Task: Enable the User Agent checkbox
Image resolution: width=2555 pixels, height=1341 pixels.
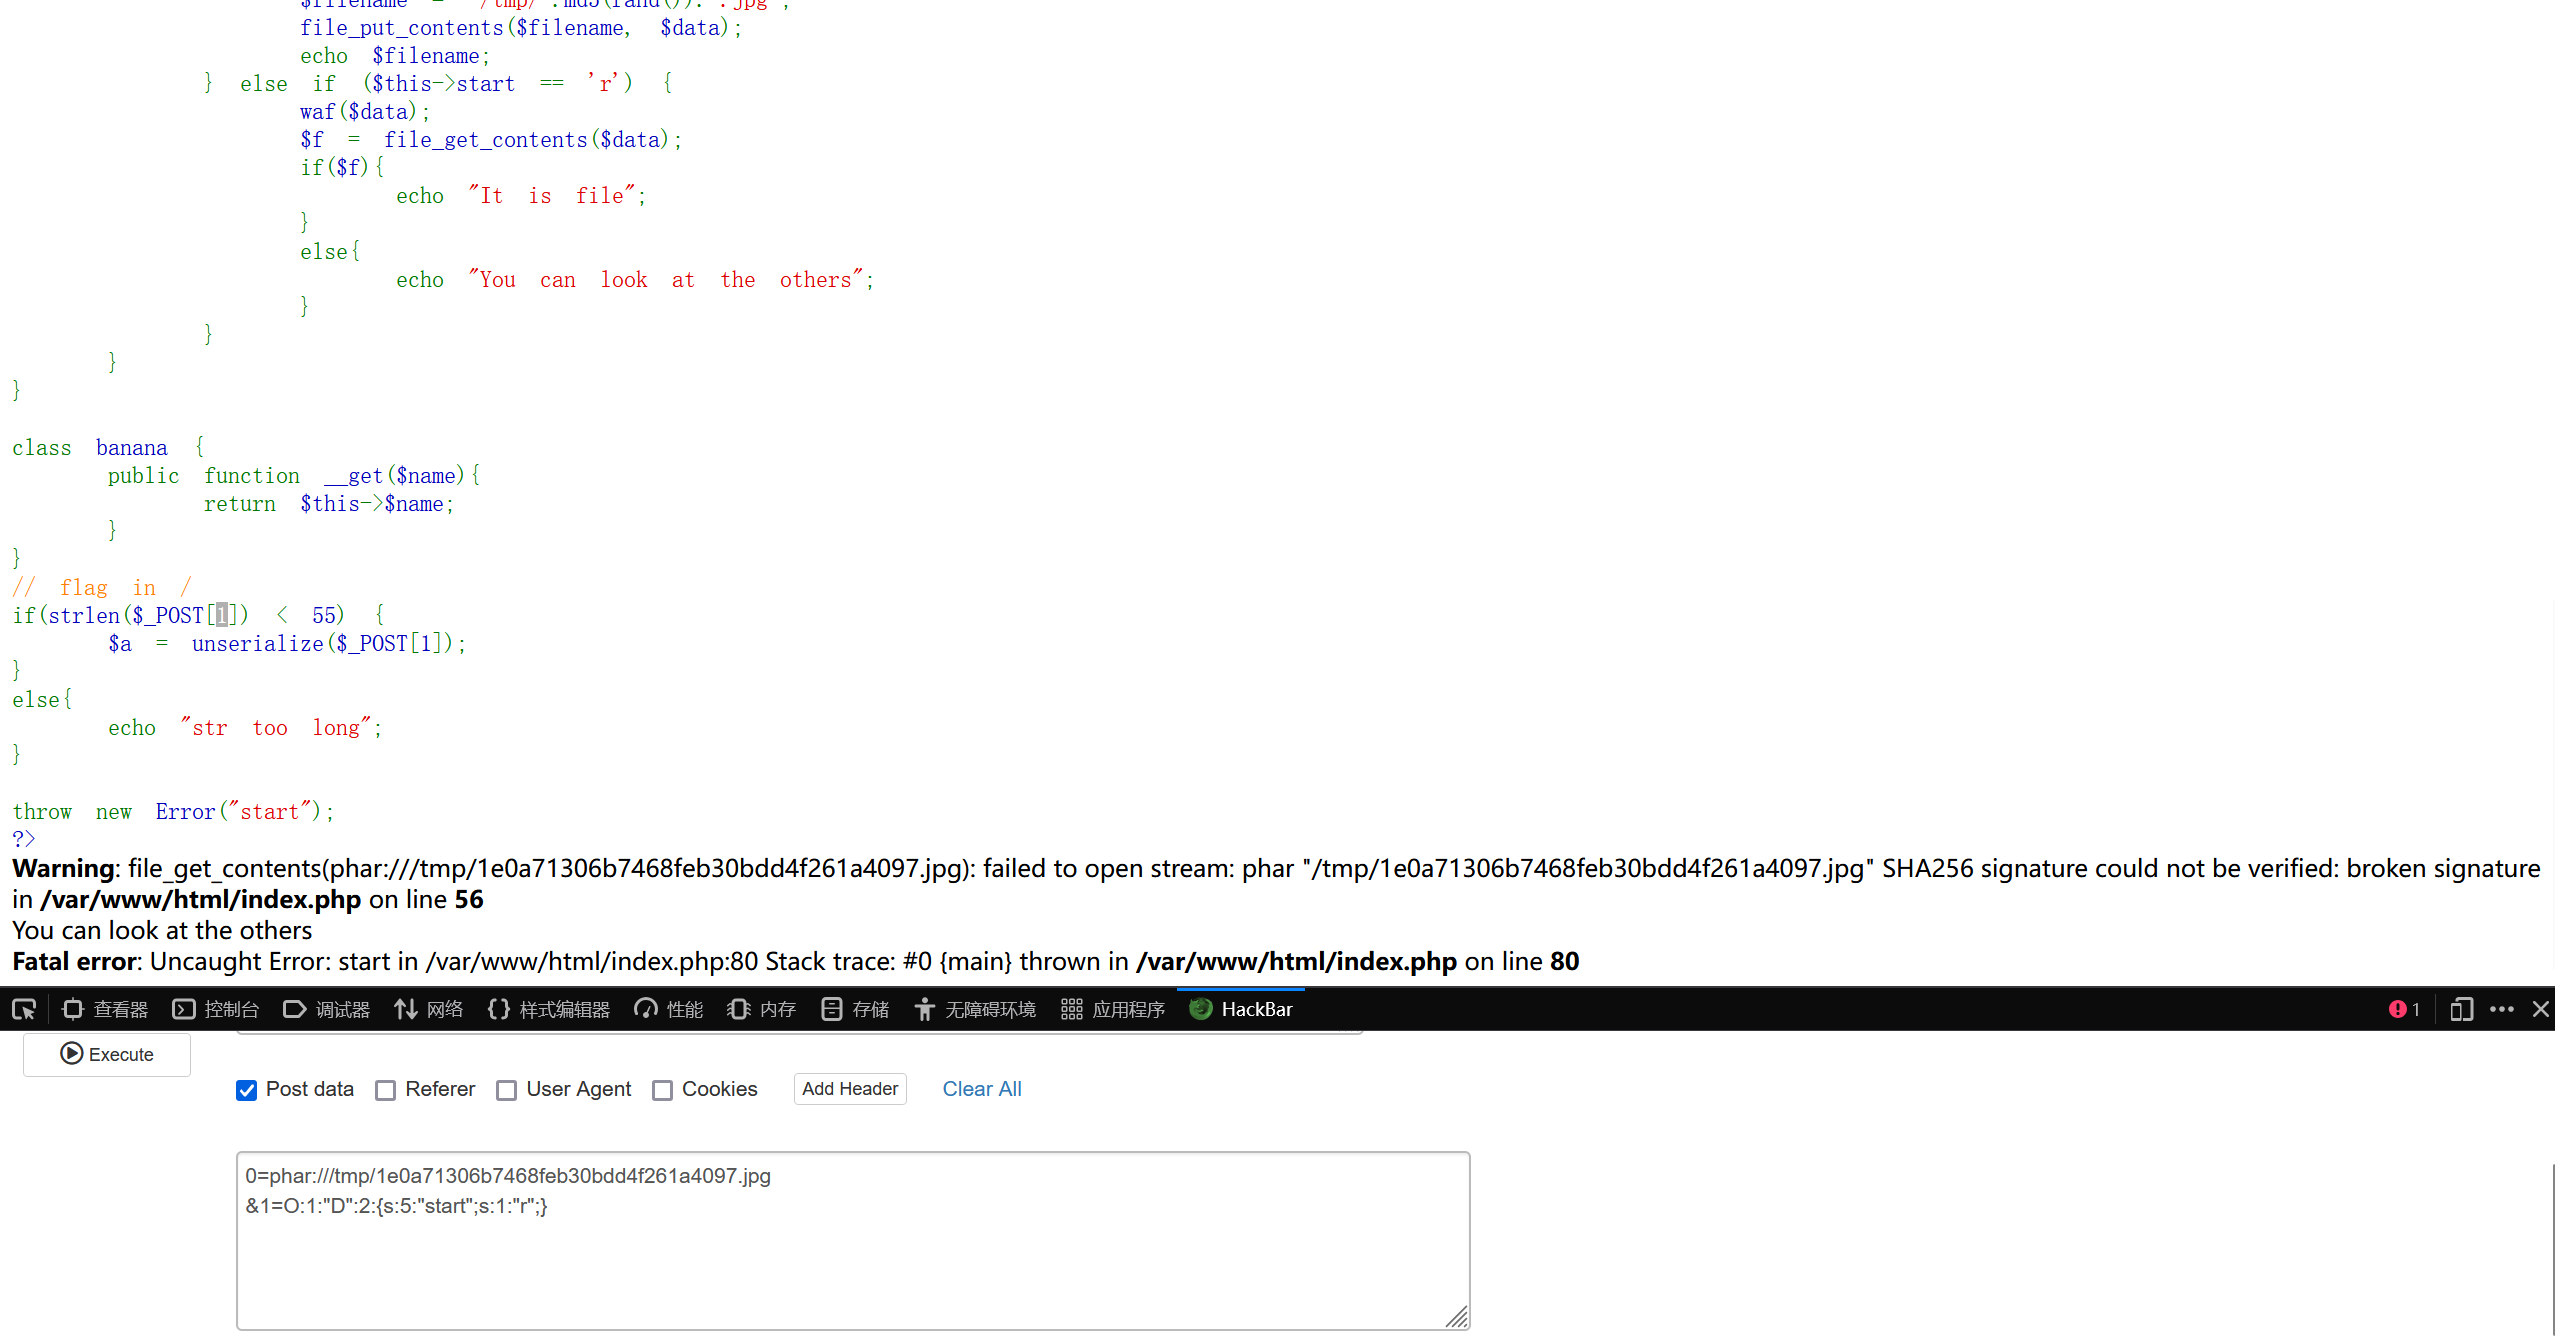Action: [x=507, y=1090]
